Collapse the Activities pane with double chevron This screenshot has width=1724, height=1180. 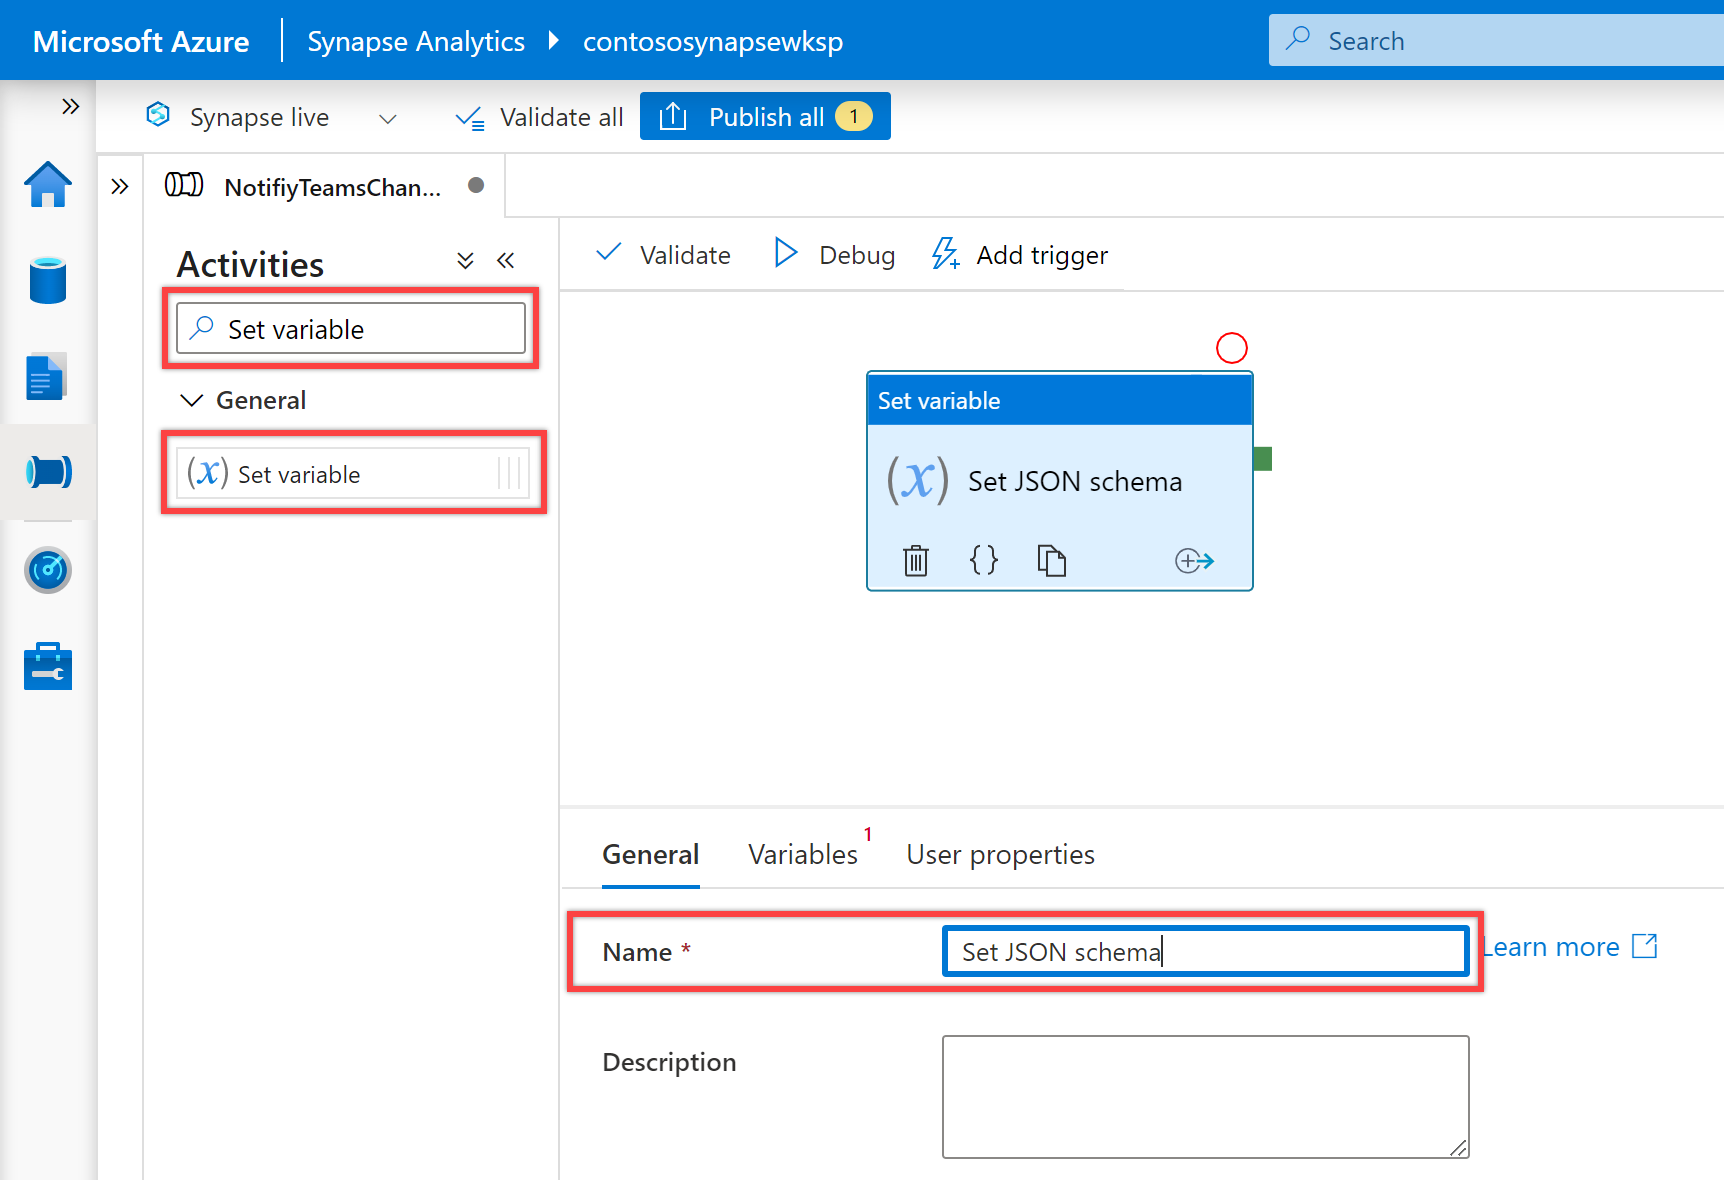pos(506,261)
